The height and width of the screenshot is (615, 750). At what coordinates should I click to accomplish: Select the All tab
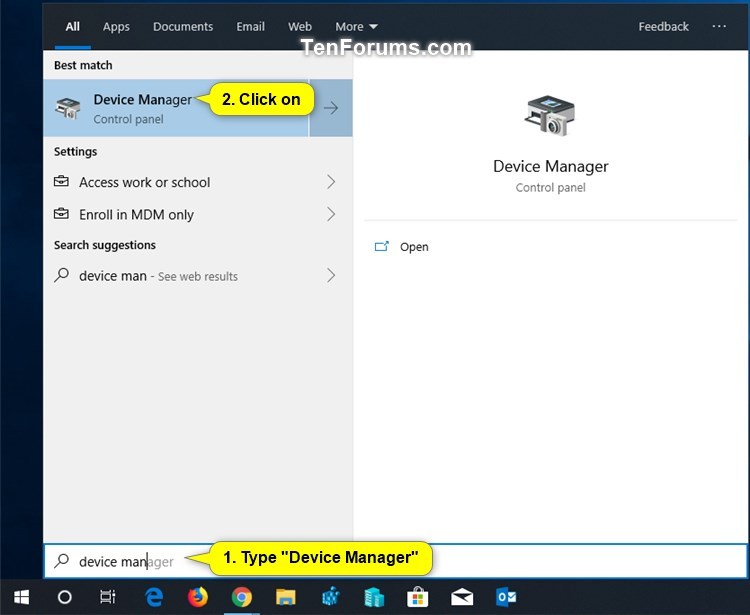pyautogui.click(x=73, y=26)
